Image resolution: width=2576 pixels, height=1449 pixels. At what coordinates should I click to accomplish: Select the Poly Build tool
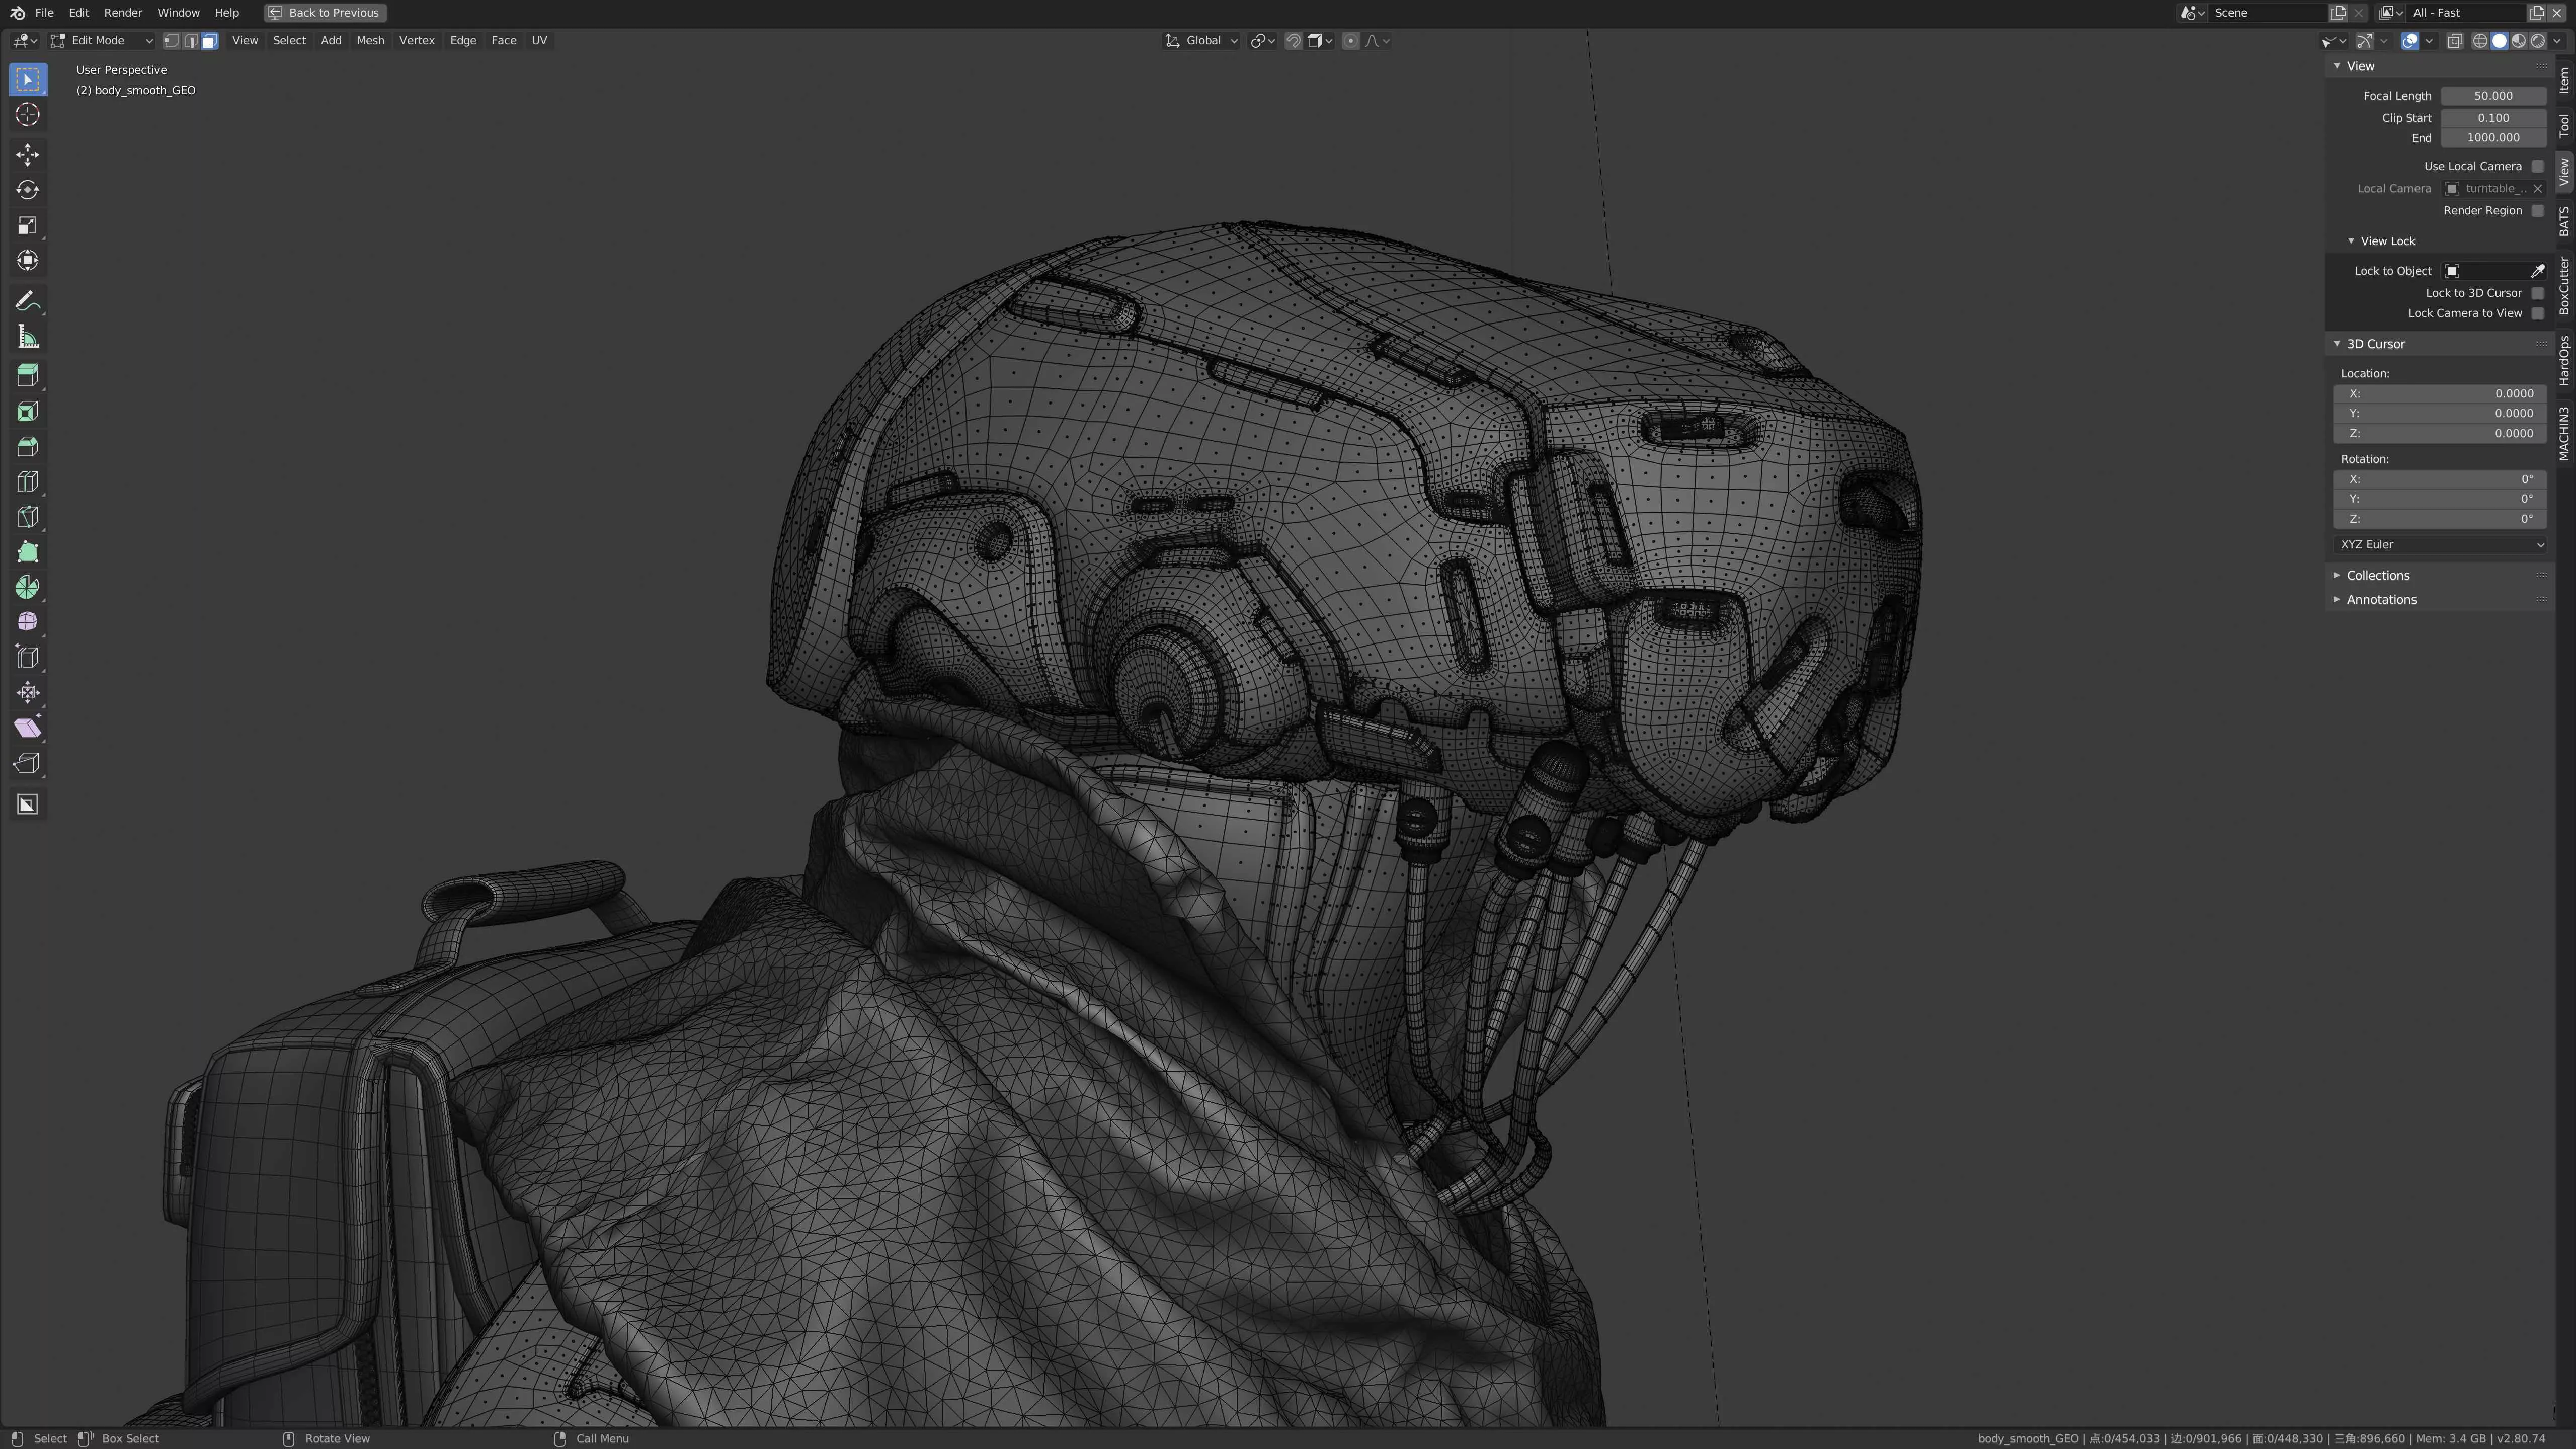pyautogui.click(x=27, y=551)
